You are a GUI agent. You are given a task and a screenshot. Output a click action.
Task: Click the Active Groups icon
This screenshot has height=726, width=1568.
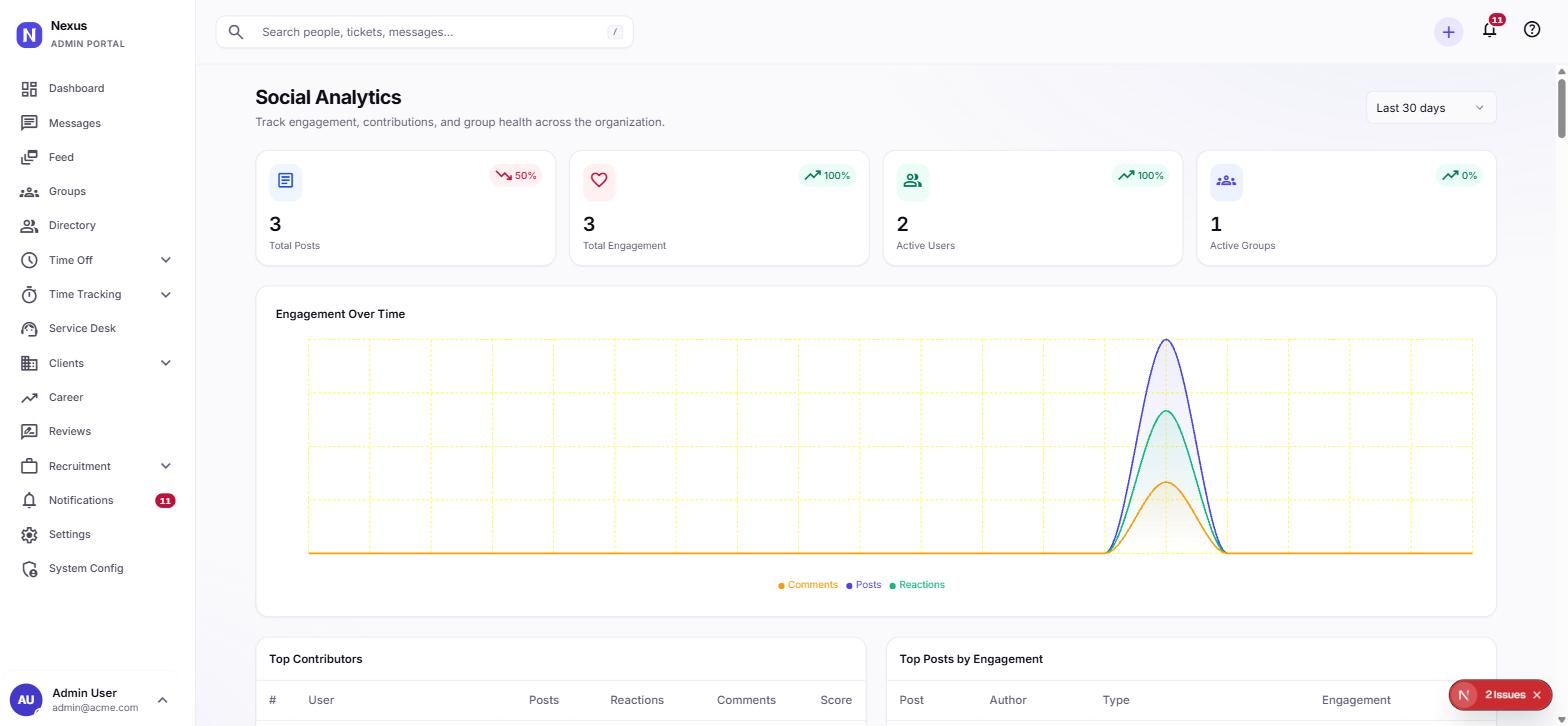[x=1226, y=180]
